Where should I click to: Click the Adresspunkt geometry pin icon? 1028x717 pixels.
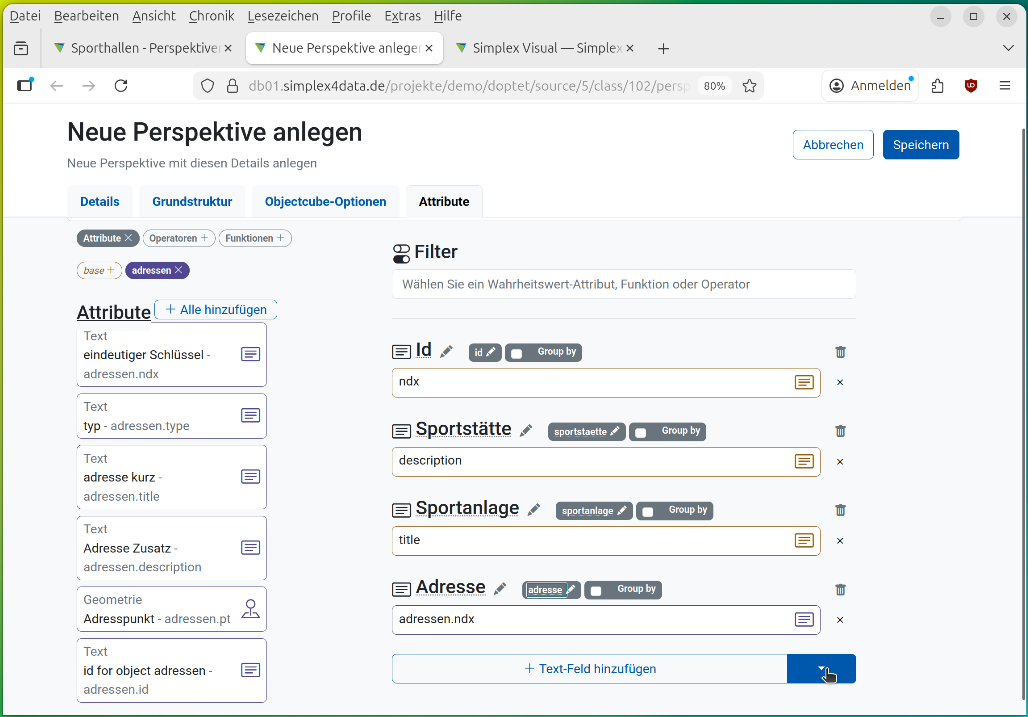(x=250, y=609)
